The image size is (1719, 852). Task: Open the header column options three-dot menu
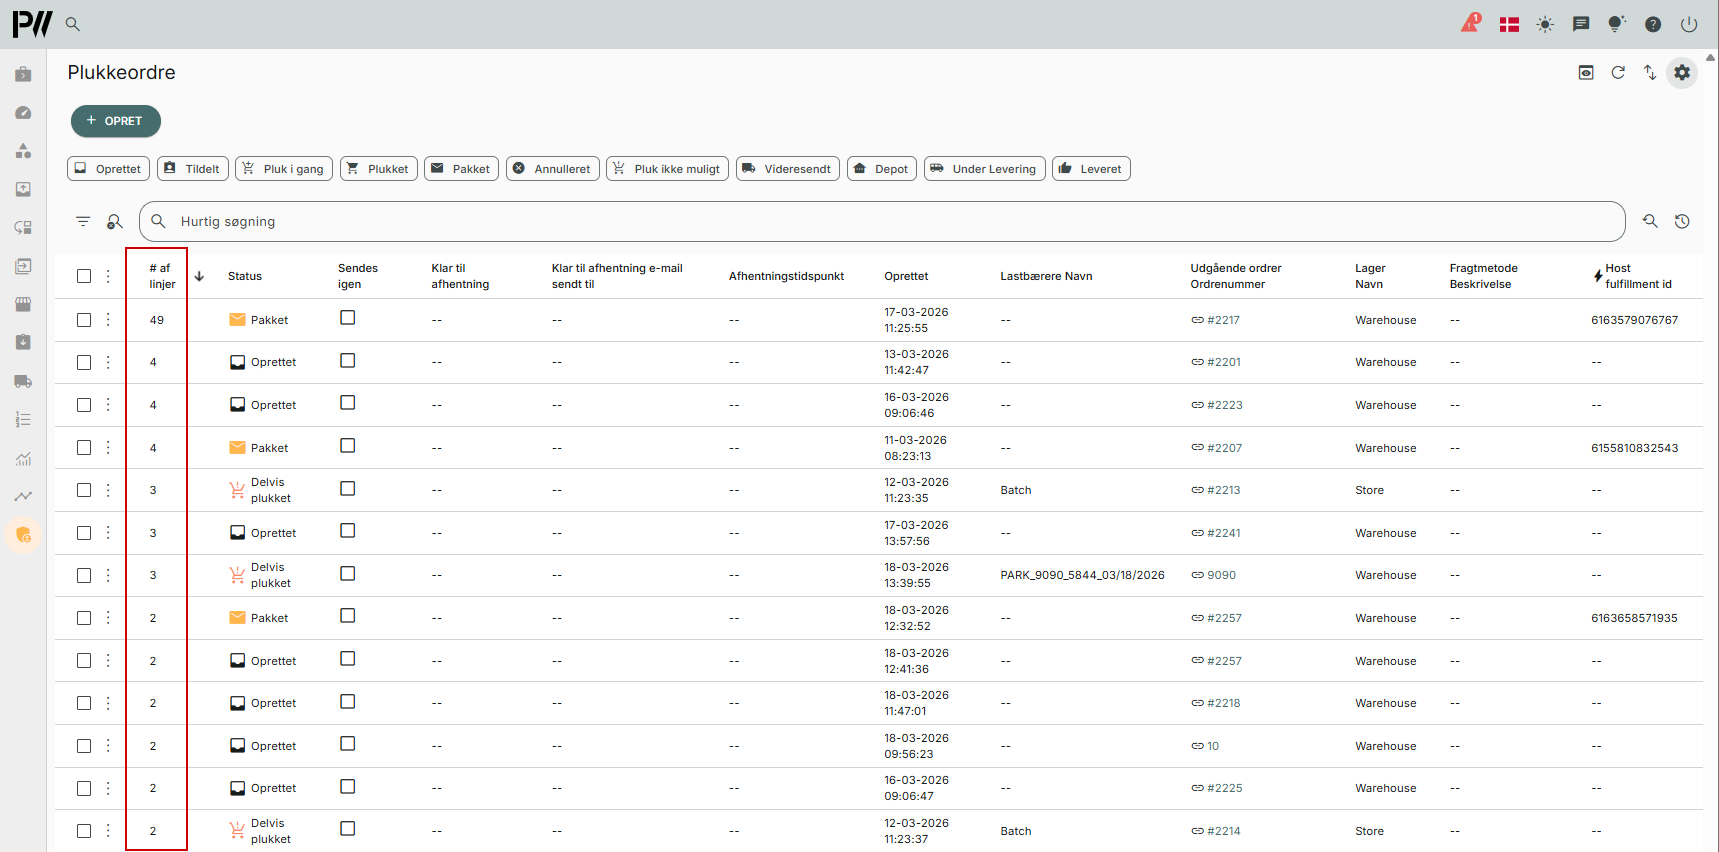point(108,276)
